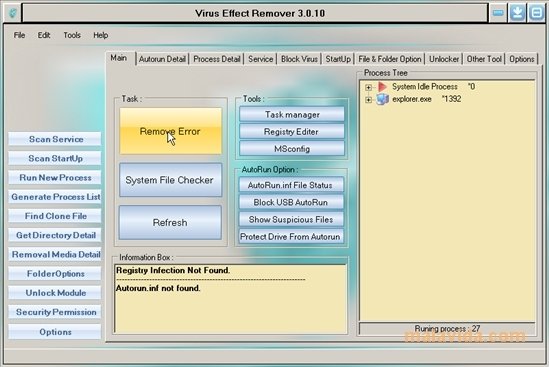Viewport: 549px width, 367px height.
Task: Open the File menu
Action: [19, 35]
